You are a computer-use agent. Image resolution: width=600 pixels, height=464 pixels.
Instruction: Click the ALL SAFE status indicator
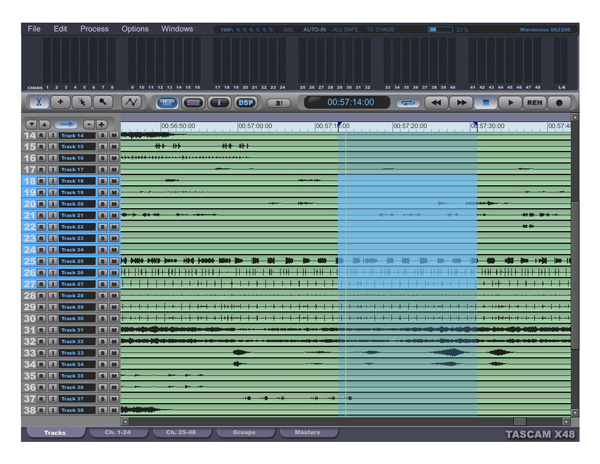[346, 29]
